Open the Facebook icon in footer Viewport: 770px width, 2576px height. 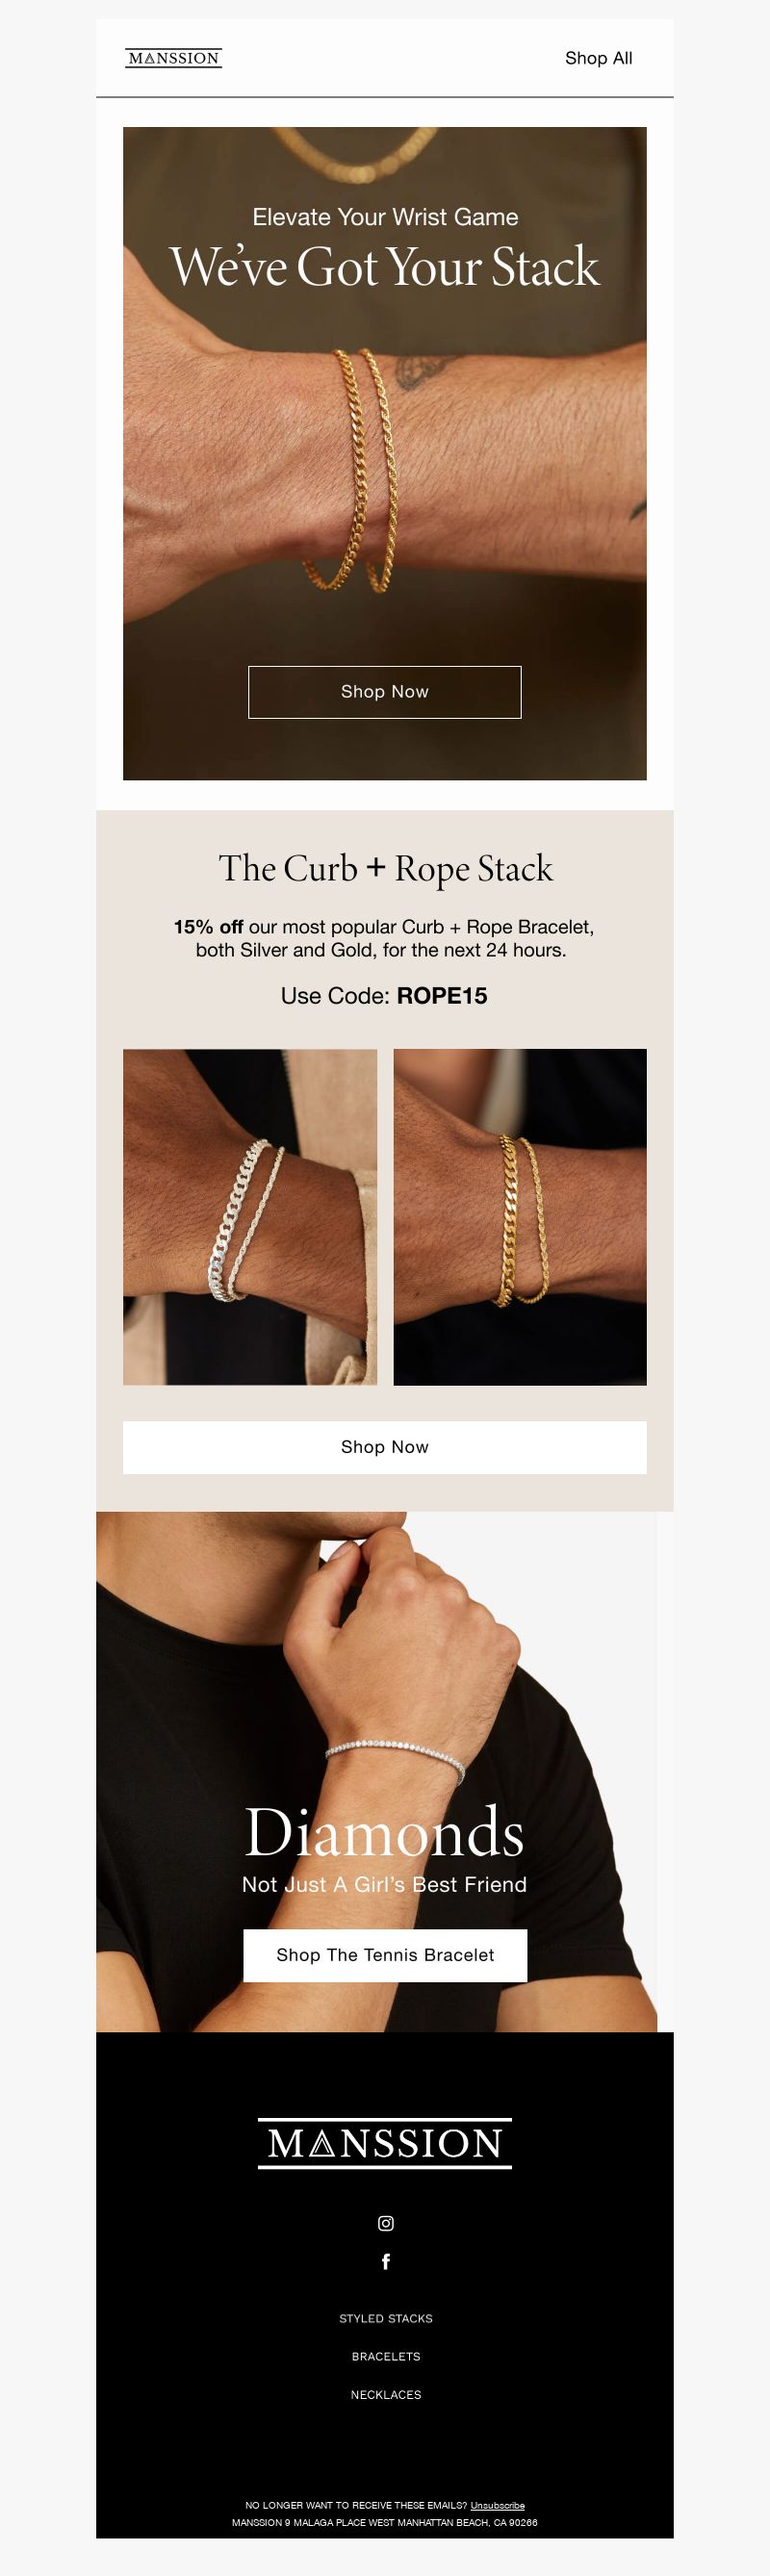pyautogui.click(x=385, y=2262)
